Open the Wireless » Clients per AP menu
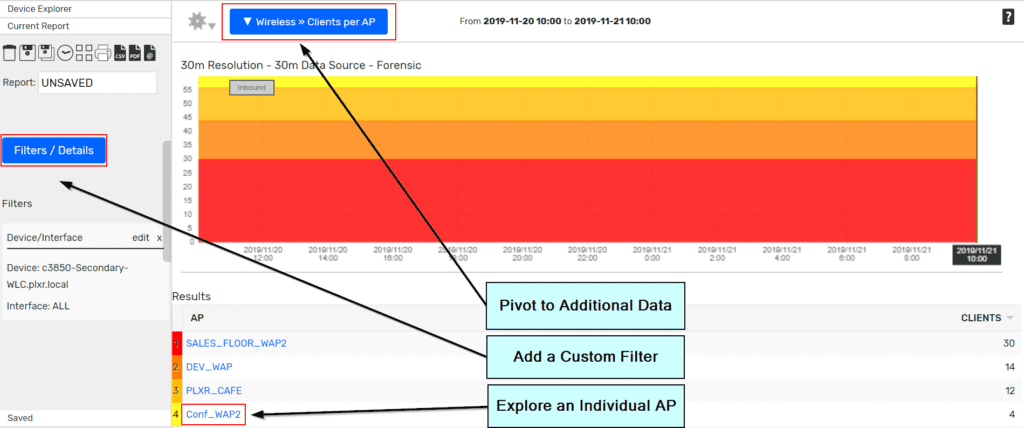The image size is (1024, 428). [x=308, y=22]
